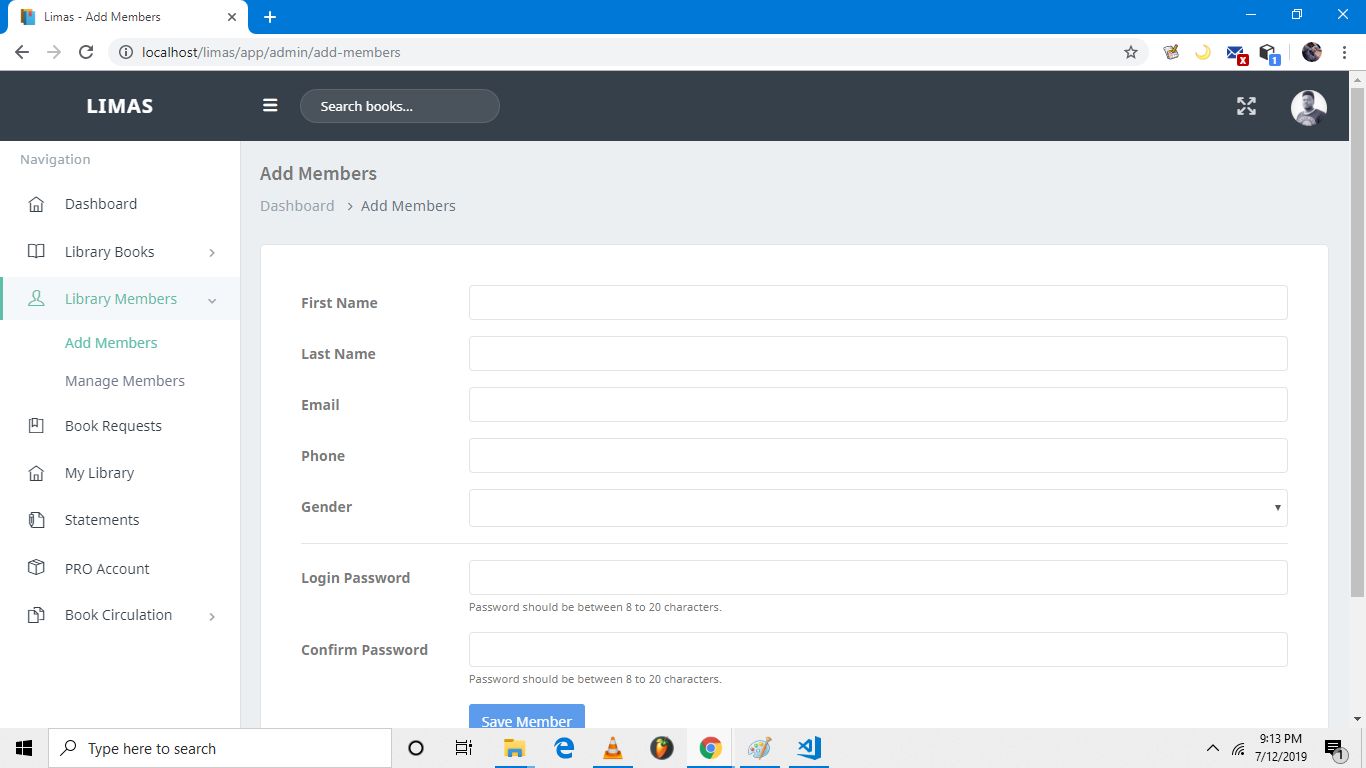Click the Save Member button

527,717
